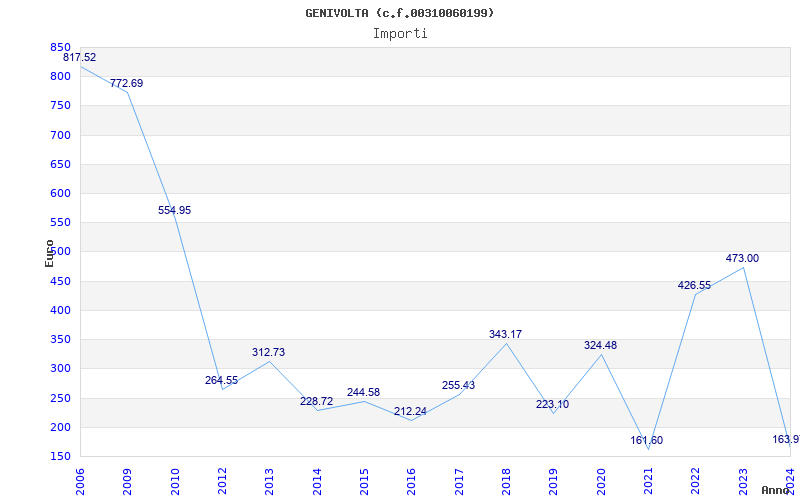Select the 600 y-axis tick label
Screen dimensions: 800x500
pos(60,193)
